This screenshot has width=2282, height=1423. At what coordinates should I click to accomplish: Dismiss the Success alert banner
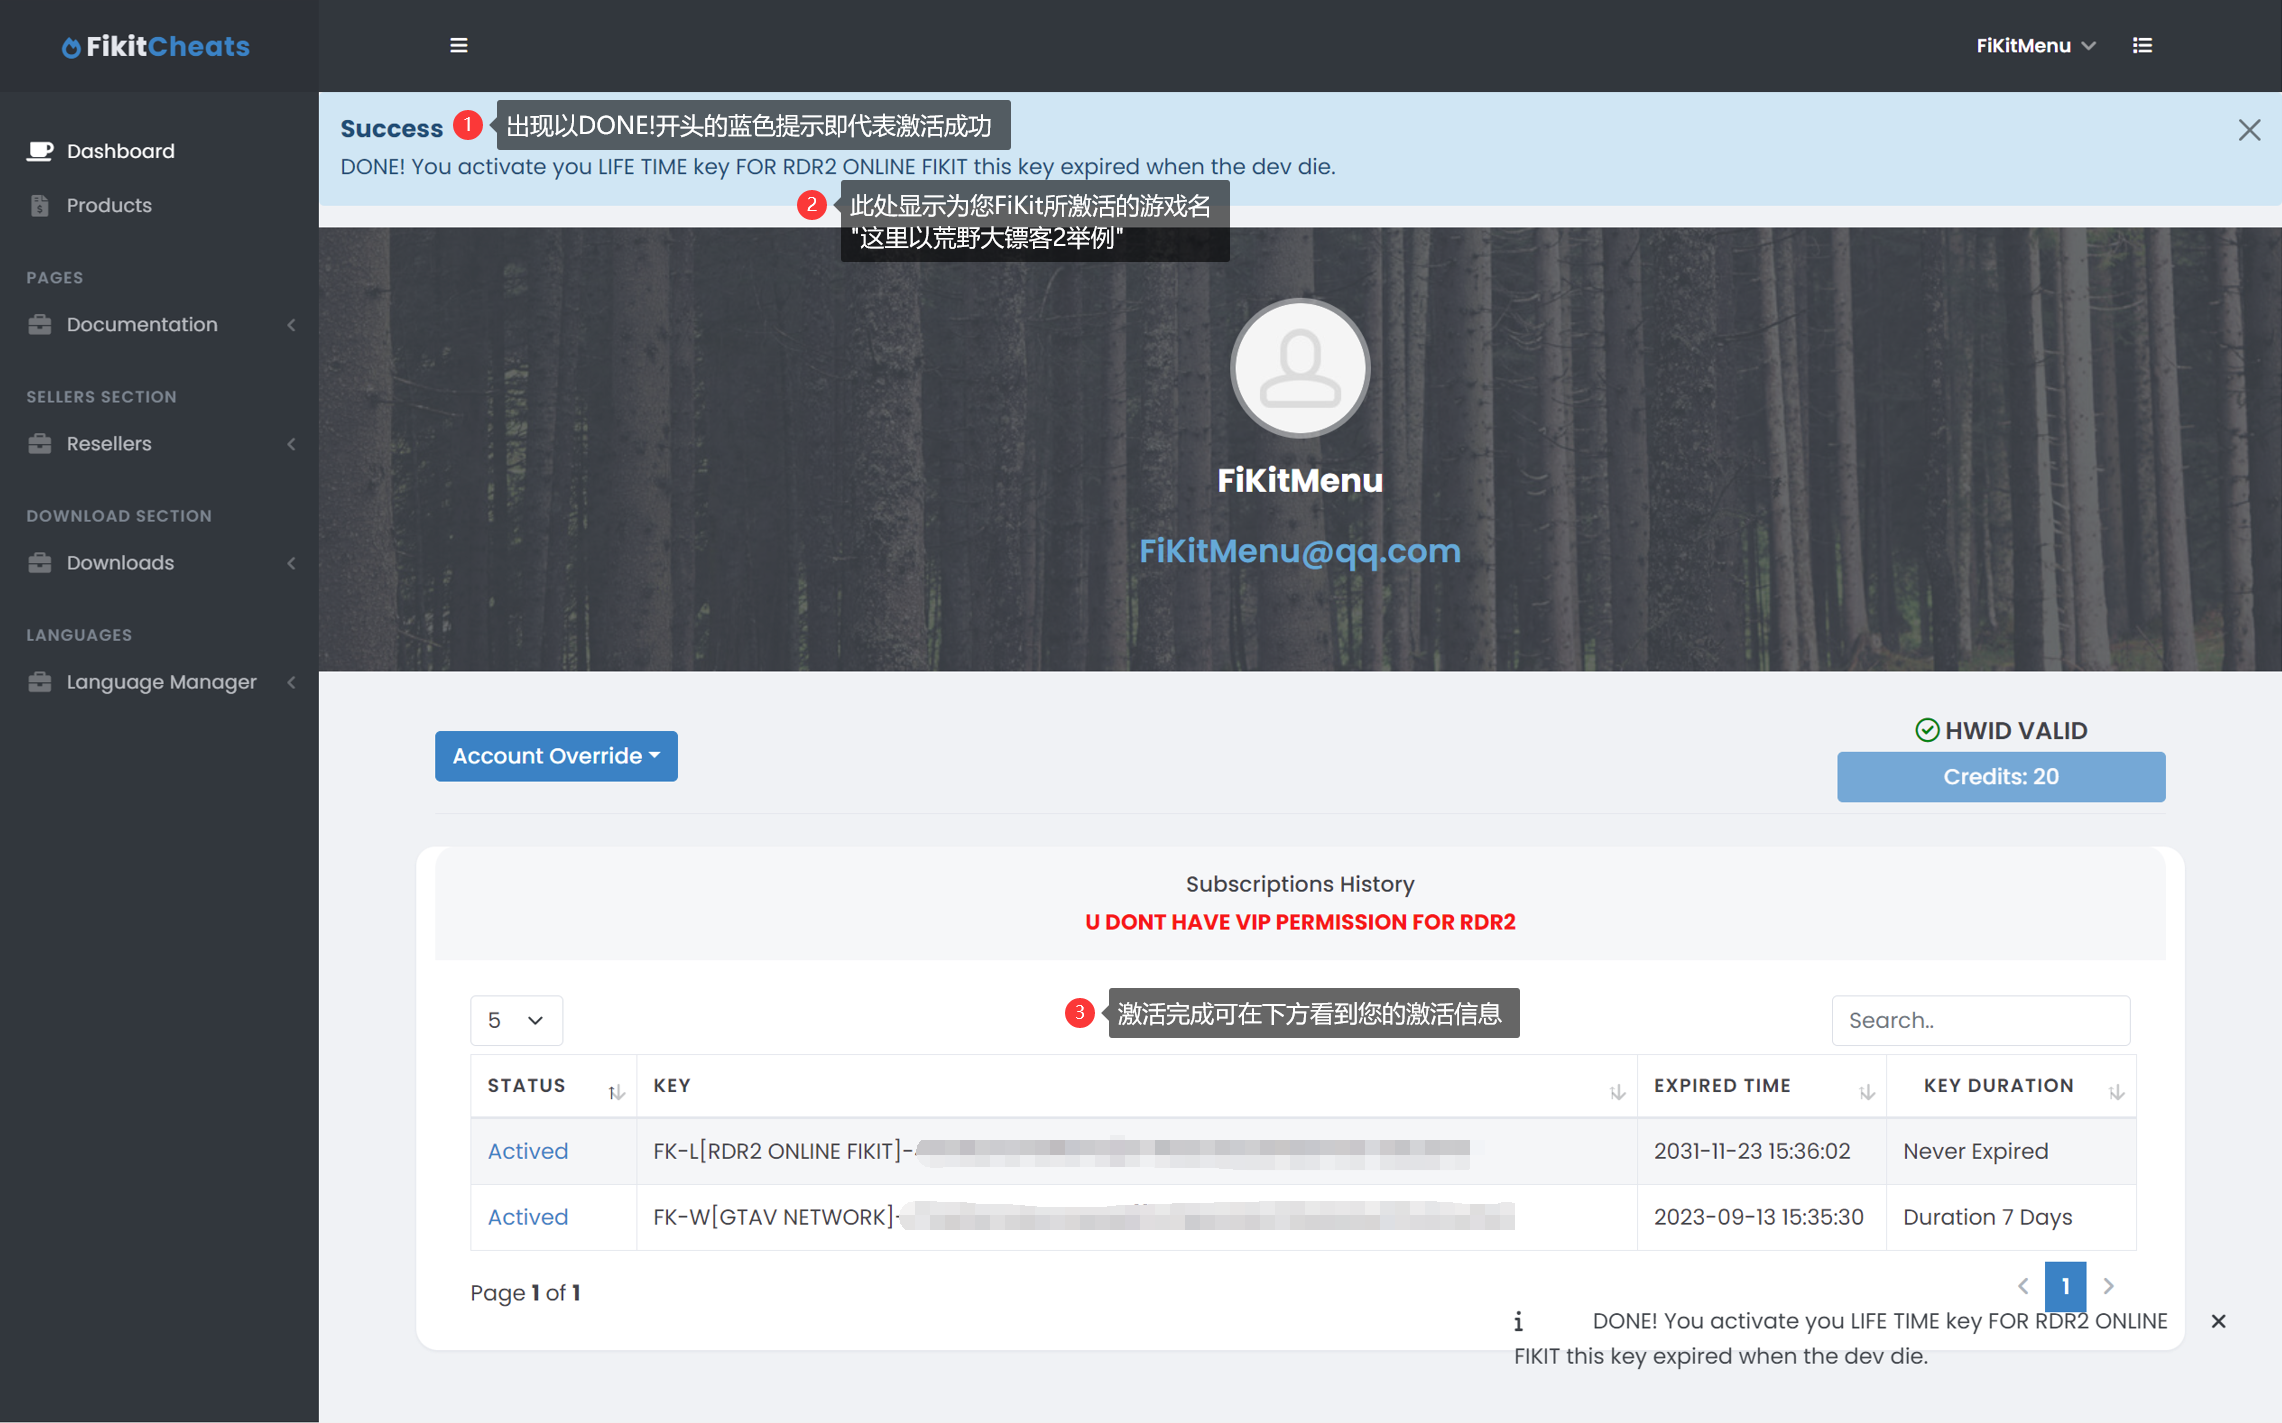[x=2249, y=130]
